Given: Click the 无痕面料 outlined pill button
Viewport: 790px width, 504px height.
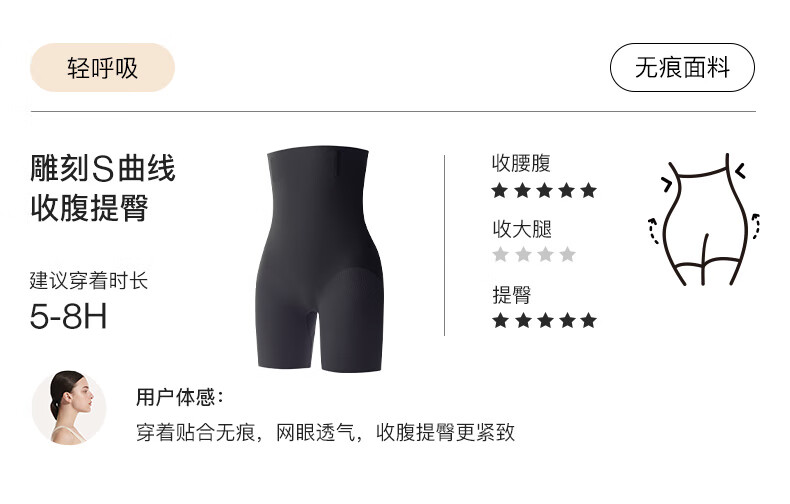Looking at the screenshot, I should 682,68.
